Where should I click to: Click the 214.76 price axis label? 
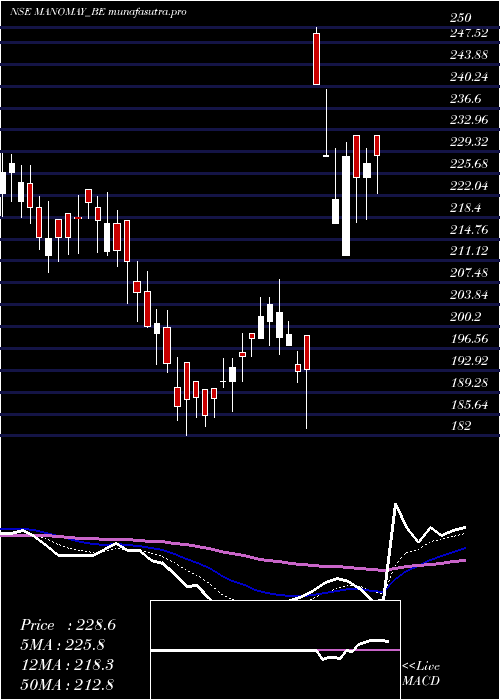coord(469,230)
